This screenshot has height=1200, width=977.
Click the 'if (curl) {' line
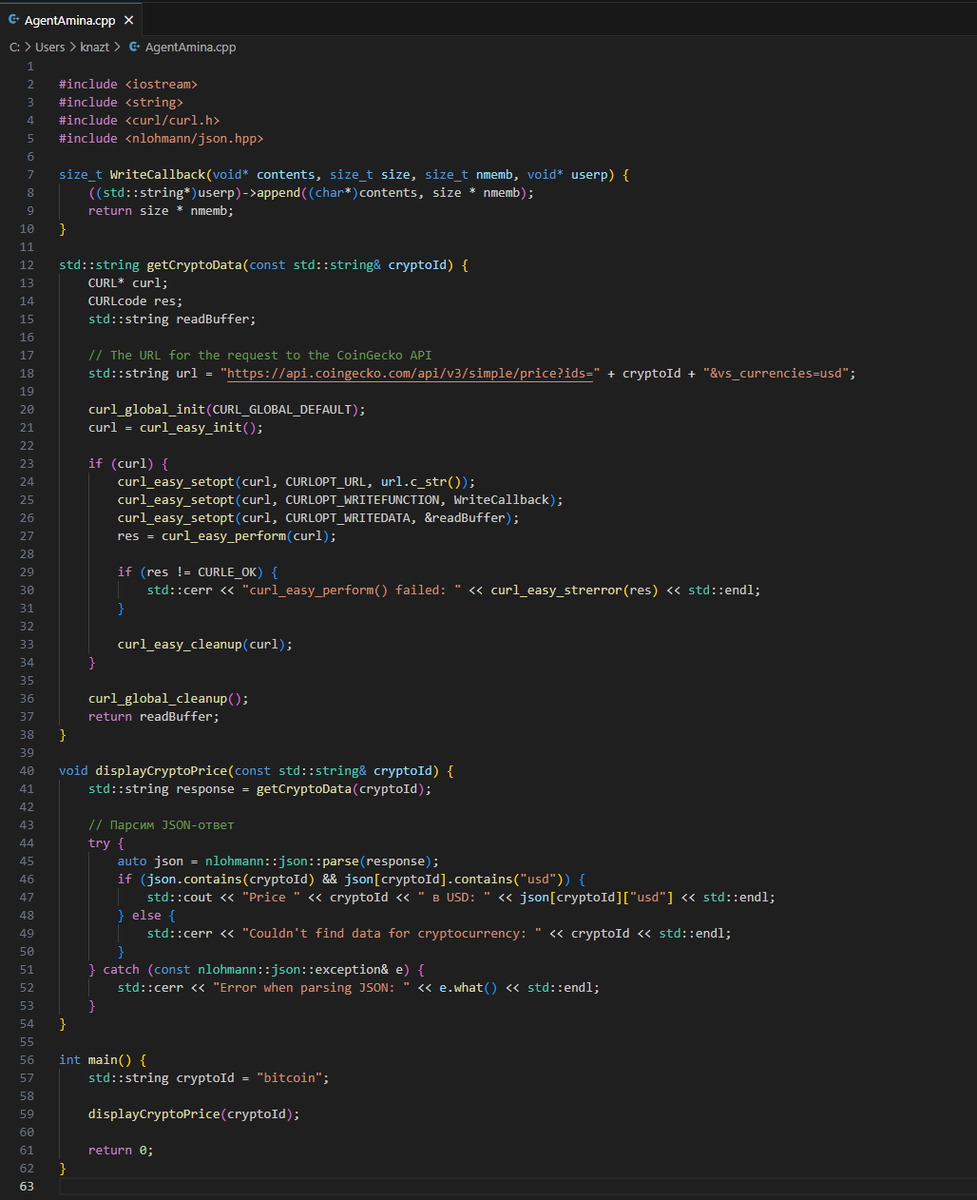click(x=128, y=464)
